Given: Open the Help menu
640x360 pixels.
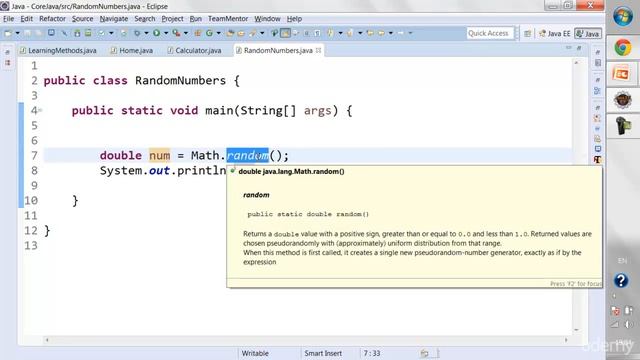Looking at the screenshot, I should (x=294, y=19).
